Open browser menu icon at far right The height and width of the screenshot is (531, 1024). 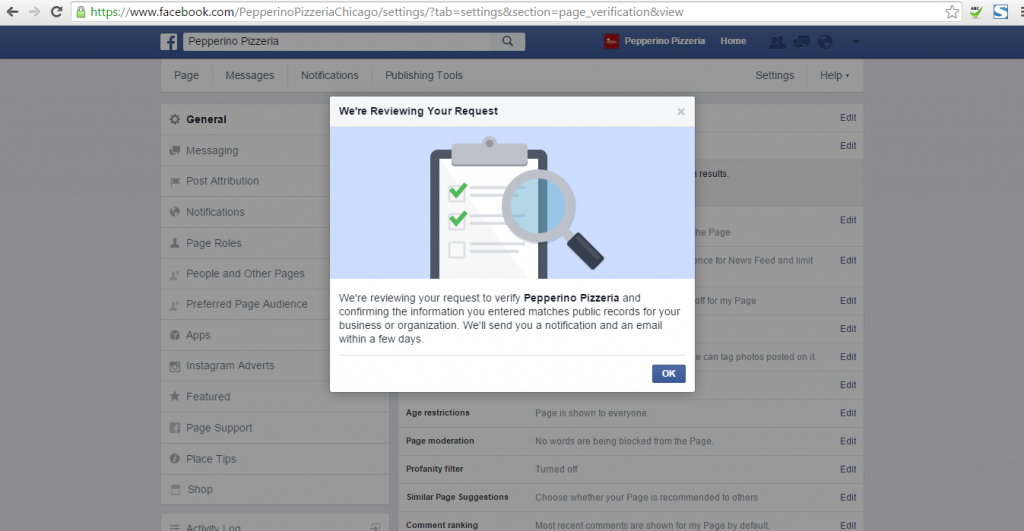(x=1021, y=12)
